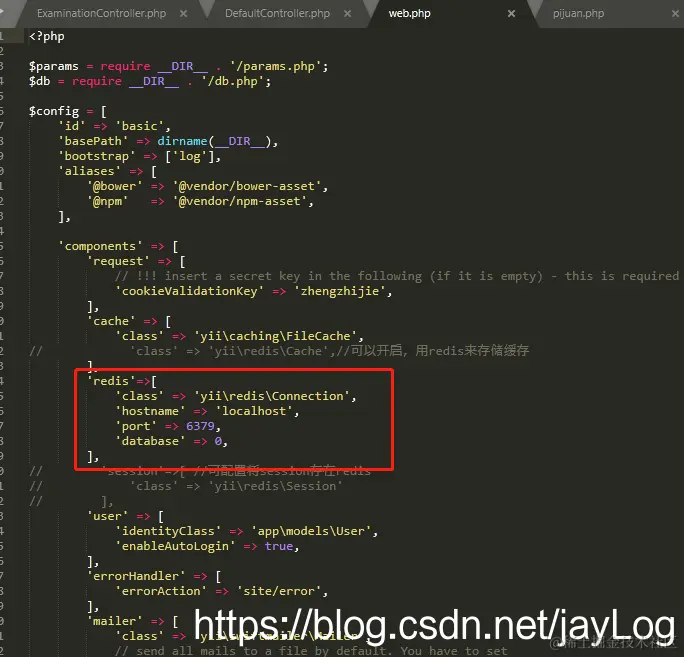The image size is (684, 657).
Task: Switch to ExaminationController.php tab
Action: [x=101, y=14]
